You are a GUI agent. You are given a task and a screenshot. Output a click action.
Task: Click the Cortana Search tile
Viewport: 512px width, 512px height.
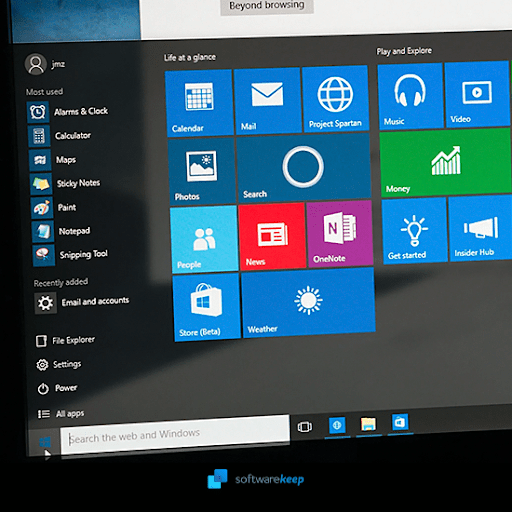click(x=304, y=168)
